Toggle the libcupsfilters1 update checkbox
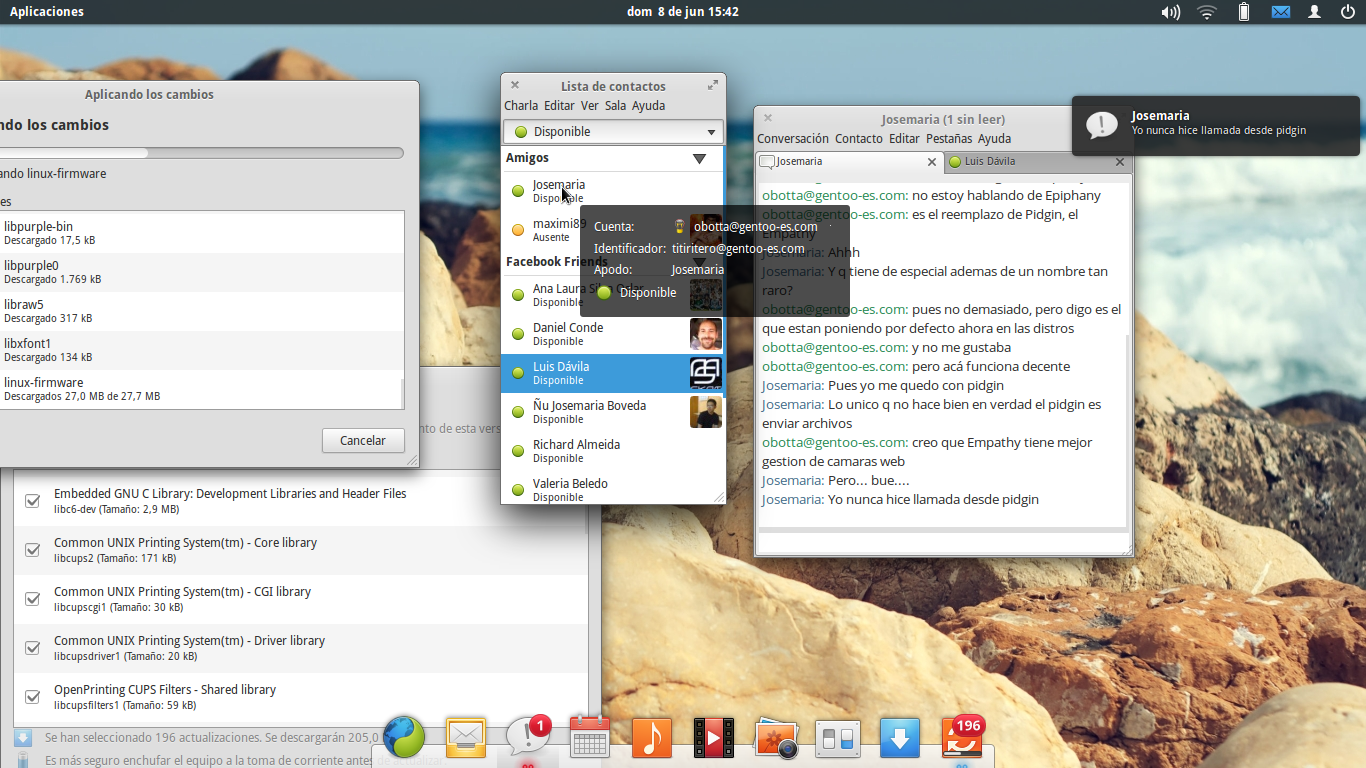Screen dimensions: 1366x768 tap(32, 697)
